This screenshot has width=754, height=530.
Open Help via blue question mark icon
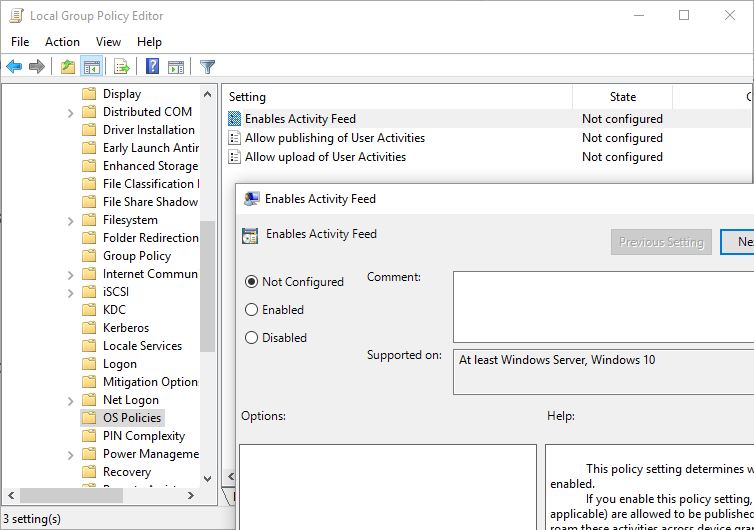tap(152, 67)
